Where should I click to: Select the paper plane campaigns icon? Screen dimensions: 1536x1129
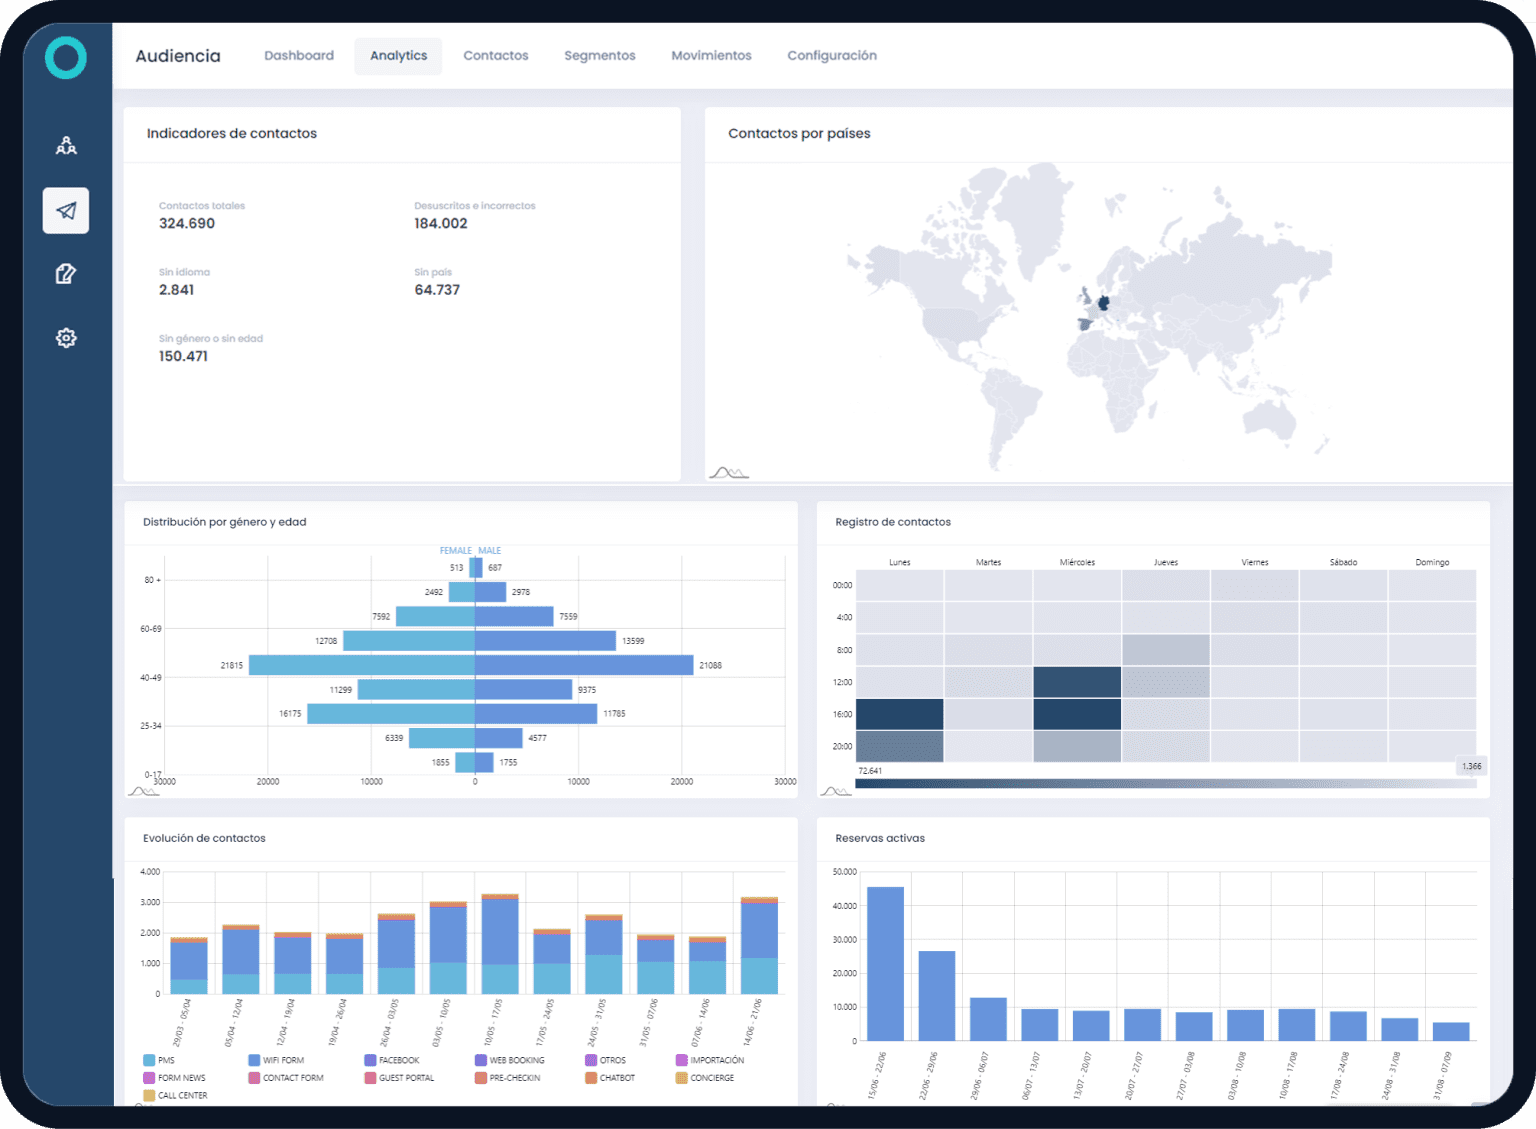(x=65, y=210)
